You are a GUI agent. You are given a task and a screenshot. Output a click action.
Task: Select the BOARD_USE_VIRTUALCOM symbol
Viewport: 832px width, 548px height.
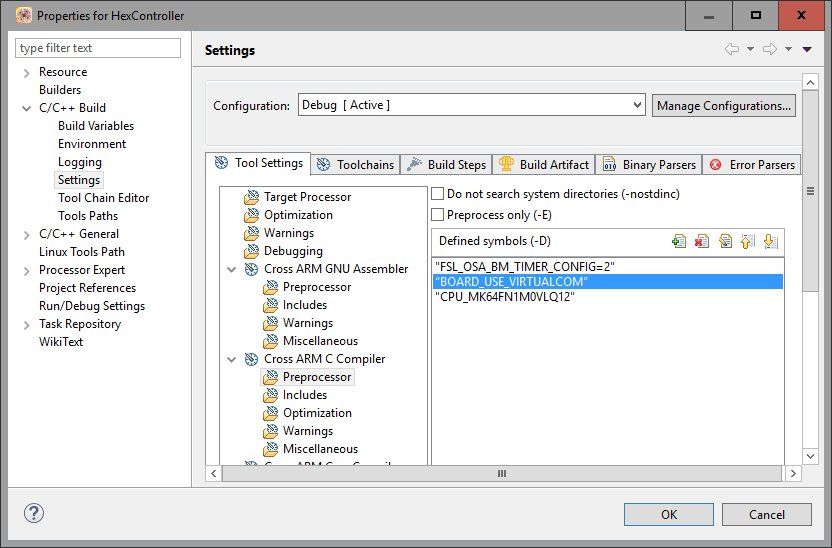click(608, 281)
